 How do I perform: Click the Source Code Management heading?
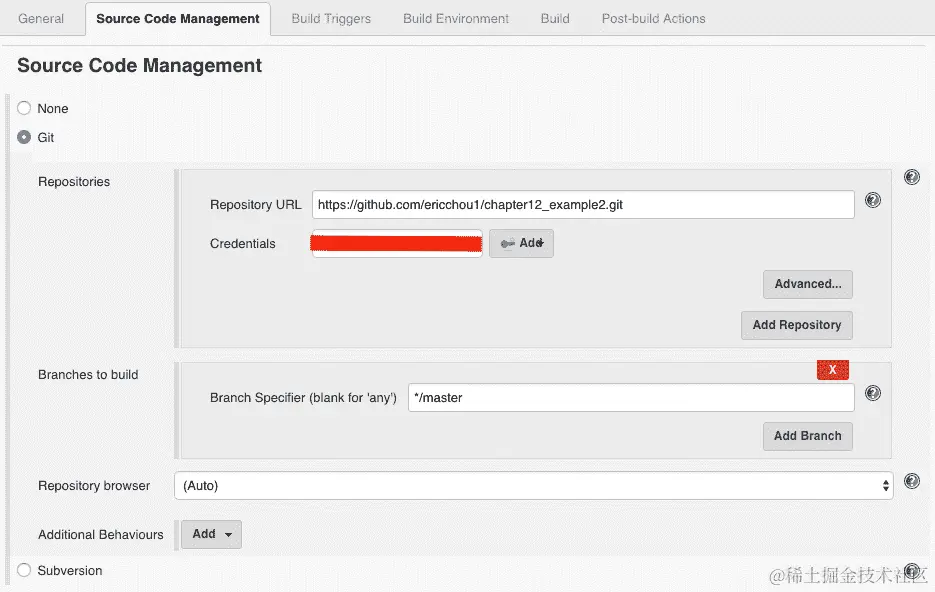click(140, 65)
